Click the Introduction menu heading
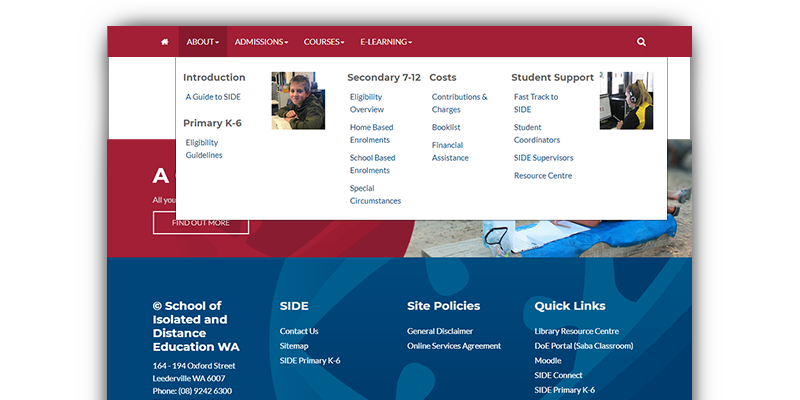The image size is (800, 400). (x=214, y=78)
